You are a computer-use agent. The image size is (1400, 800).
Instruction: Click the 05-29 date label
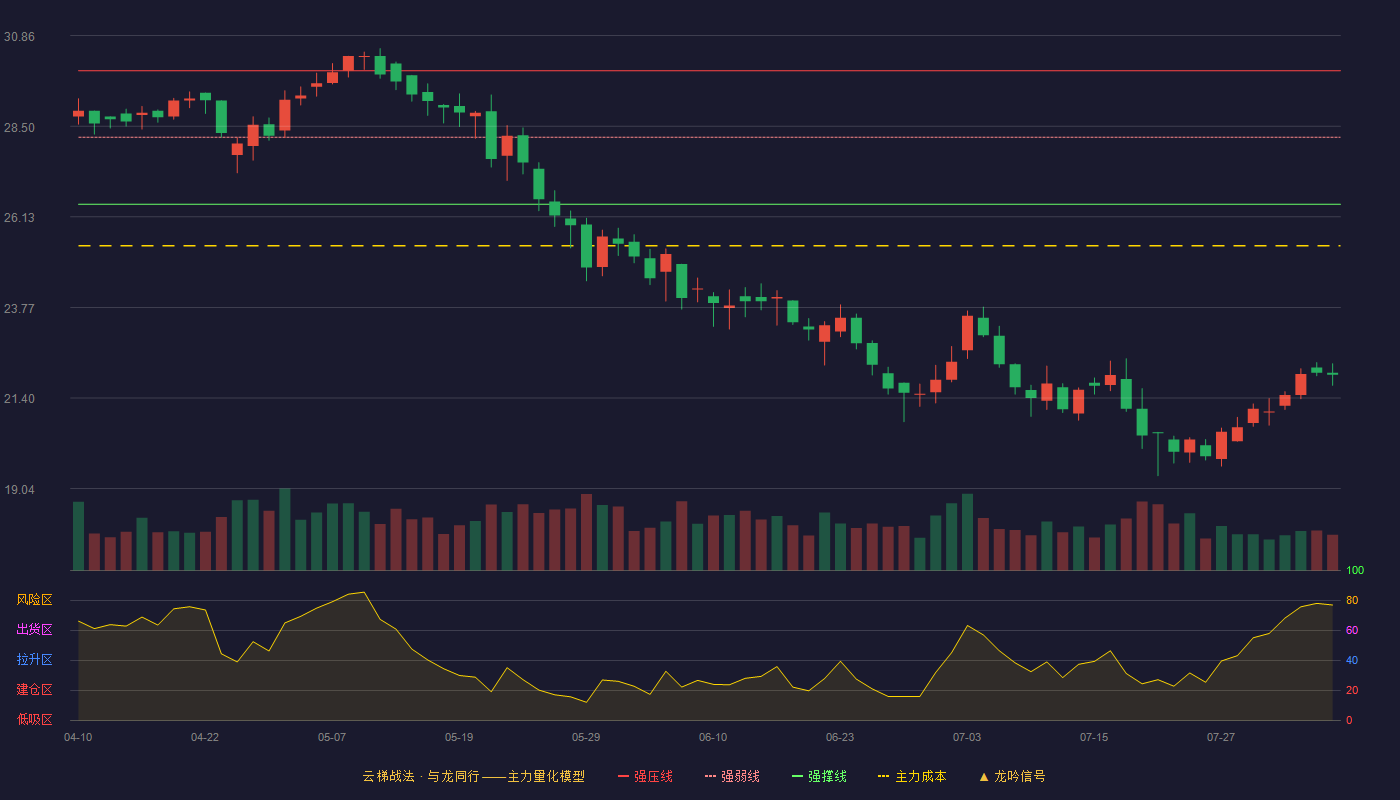click(x=586, y=737)
